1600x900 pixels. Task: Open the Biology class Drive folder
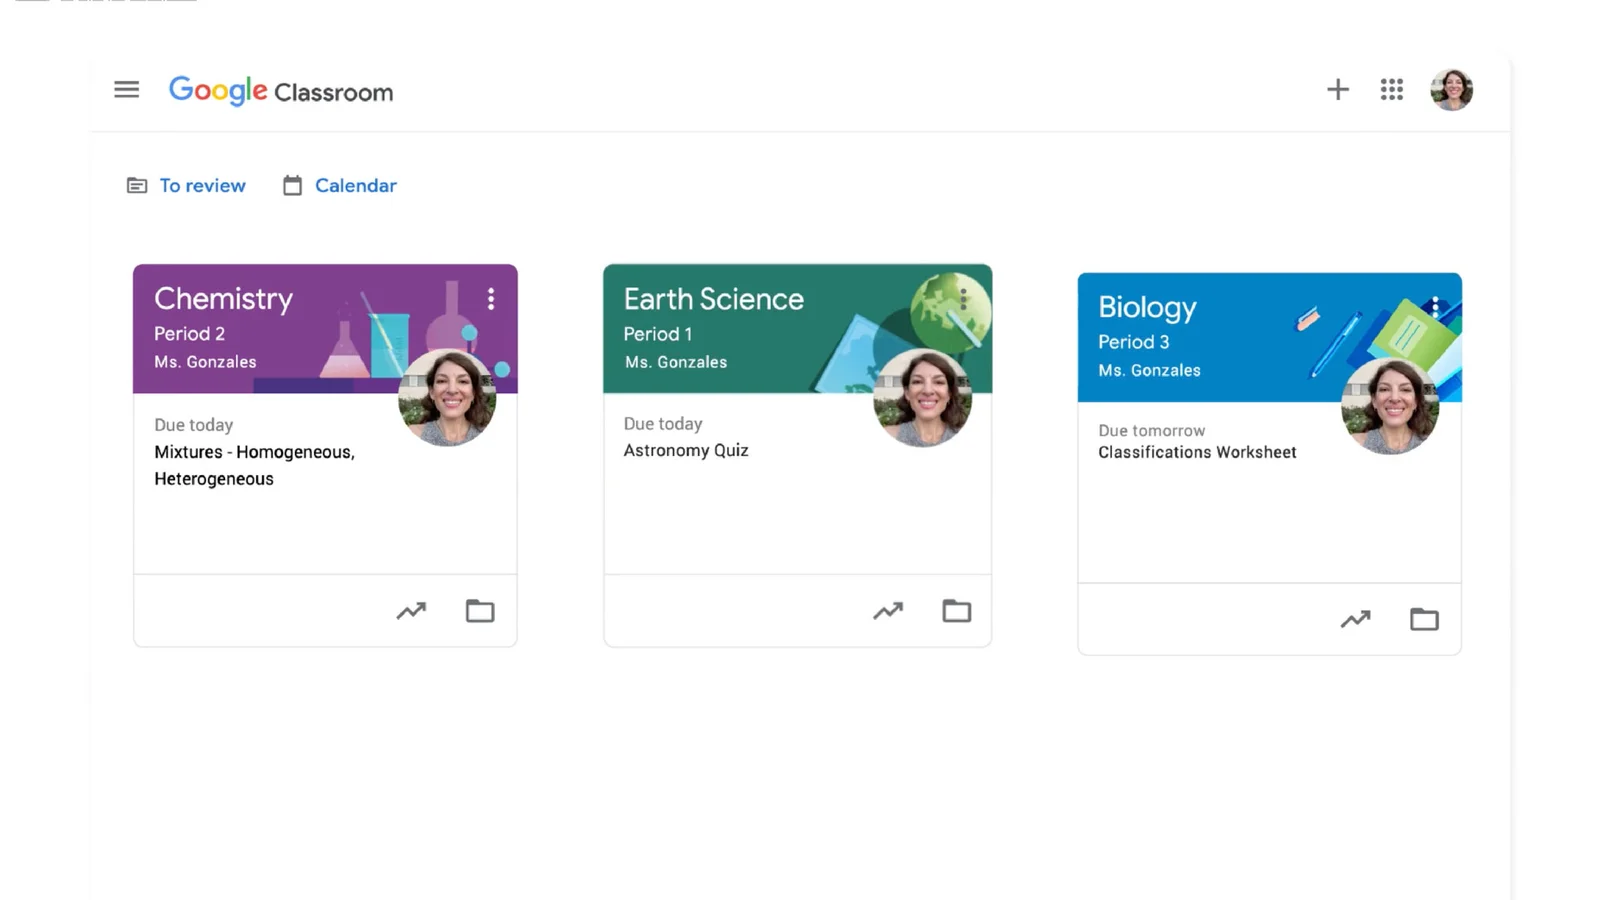pyautogui.click(x=1424, y=620)
